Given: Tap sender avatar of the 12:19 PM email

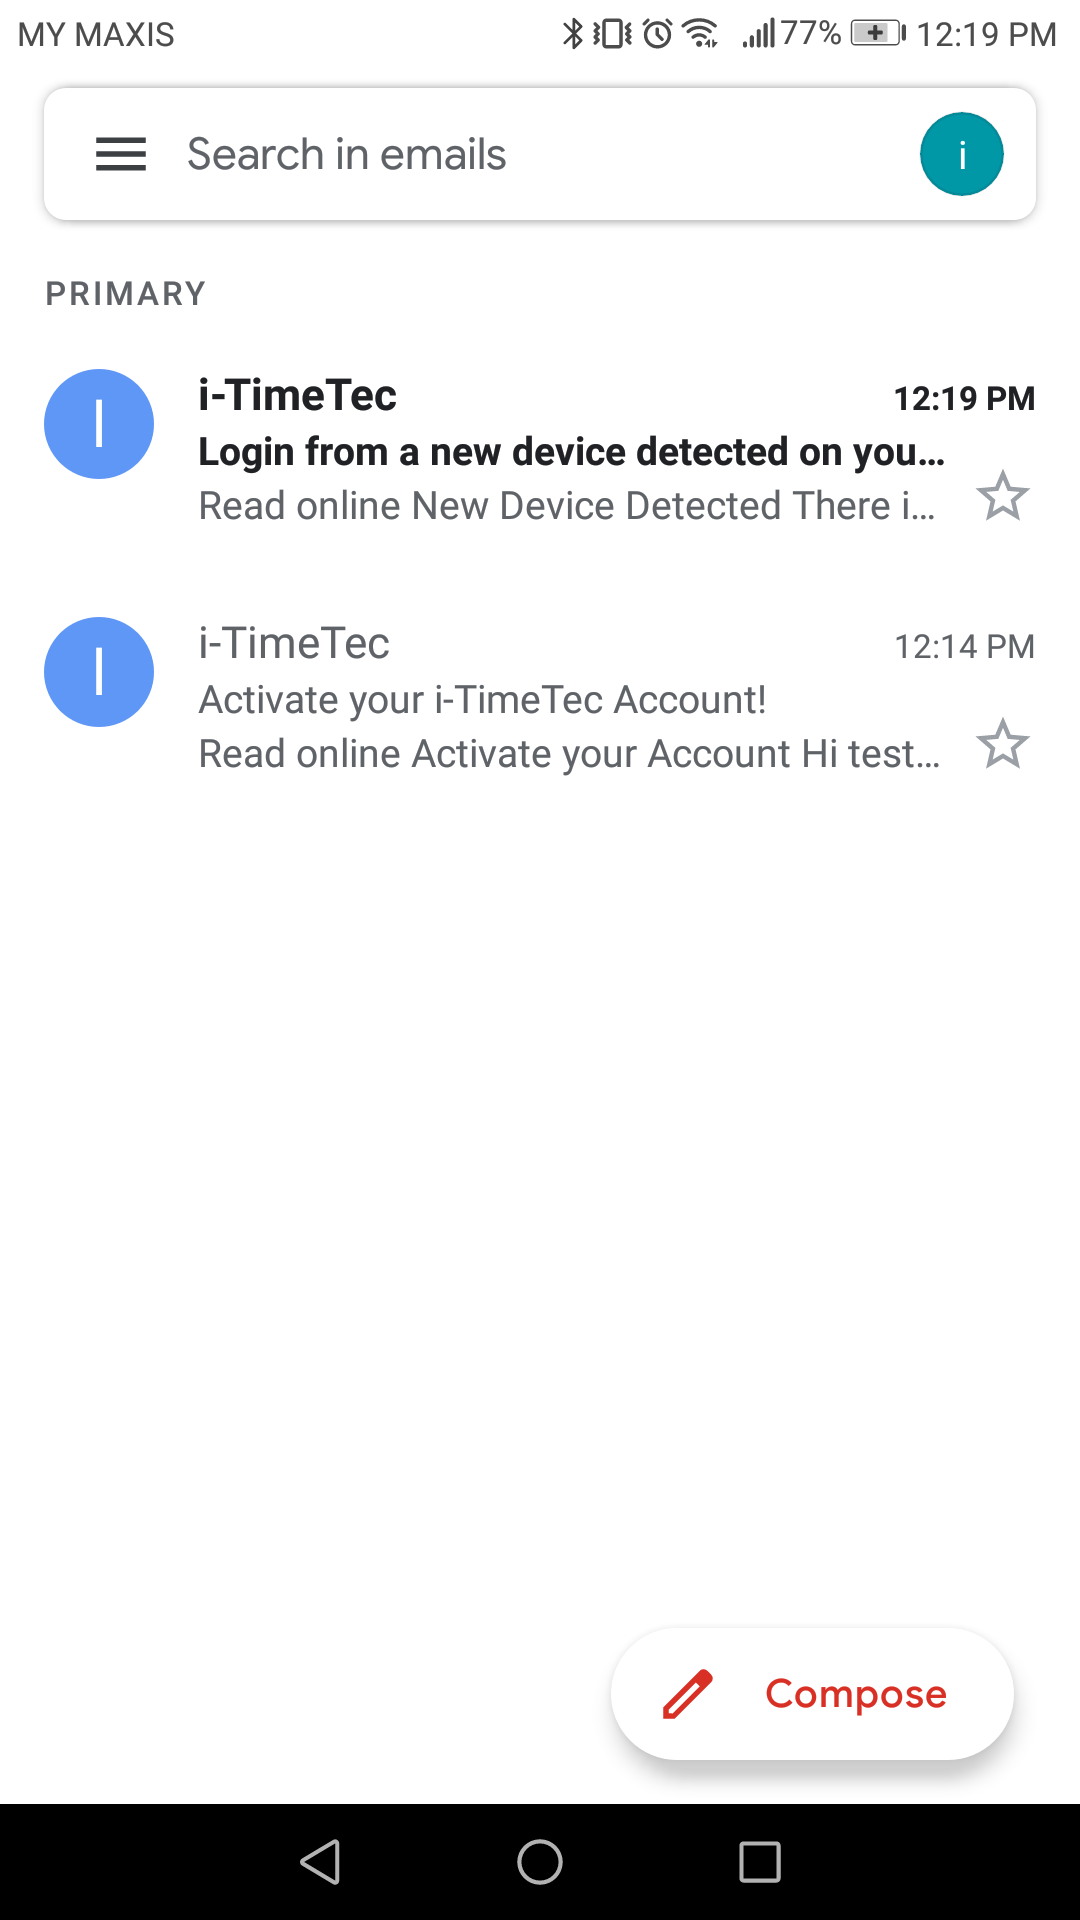Looking at the screenshot, I should tap(99, 424).
